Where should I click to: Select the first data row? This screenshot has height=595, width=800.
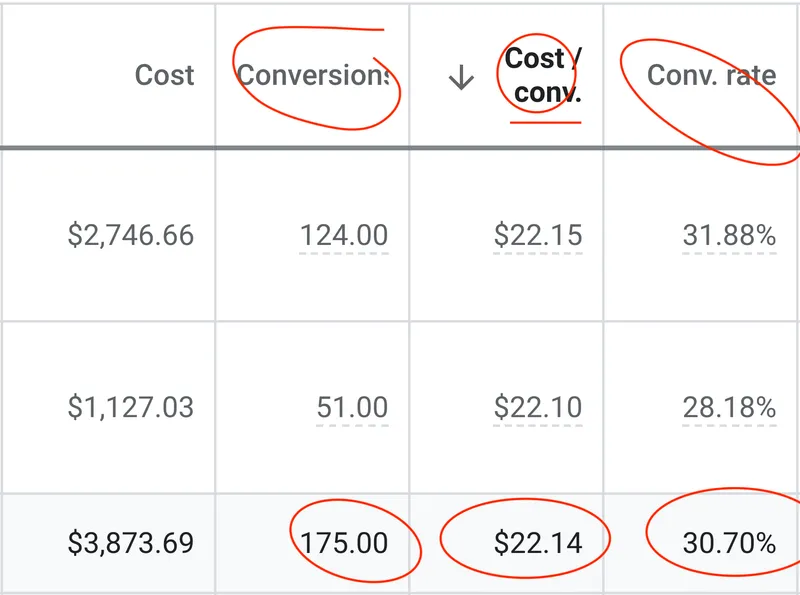pos(400,237)
